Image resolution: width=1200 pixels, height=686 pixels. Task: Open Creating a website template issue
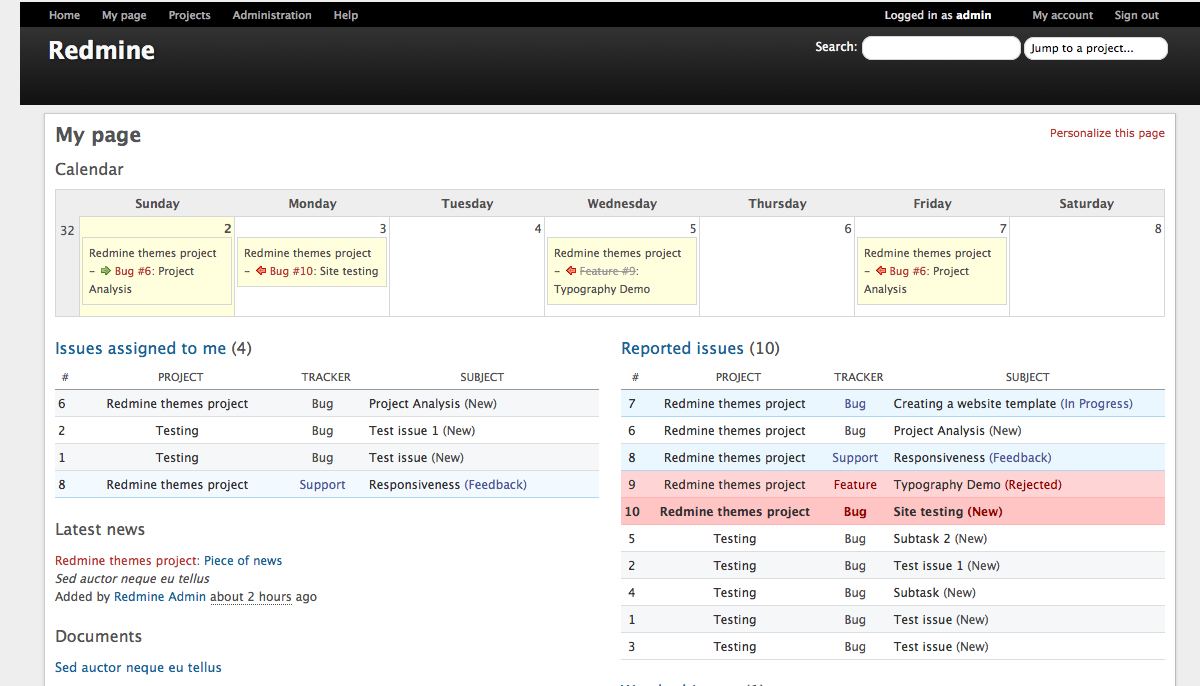coord(975,404)
